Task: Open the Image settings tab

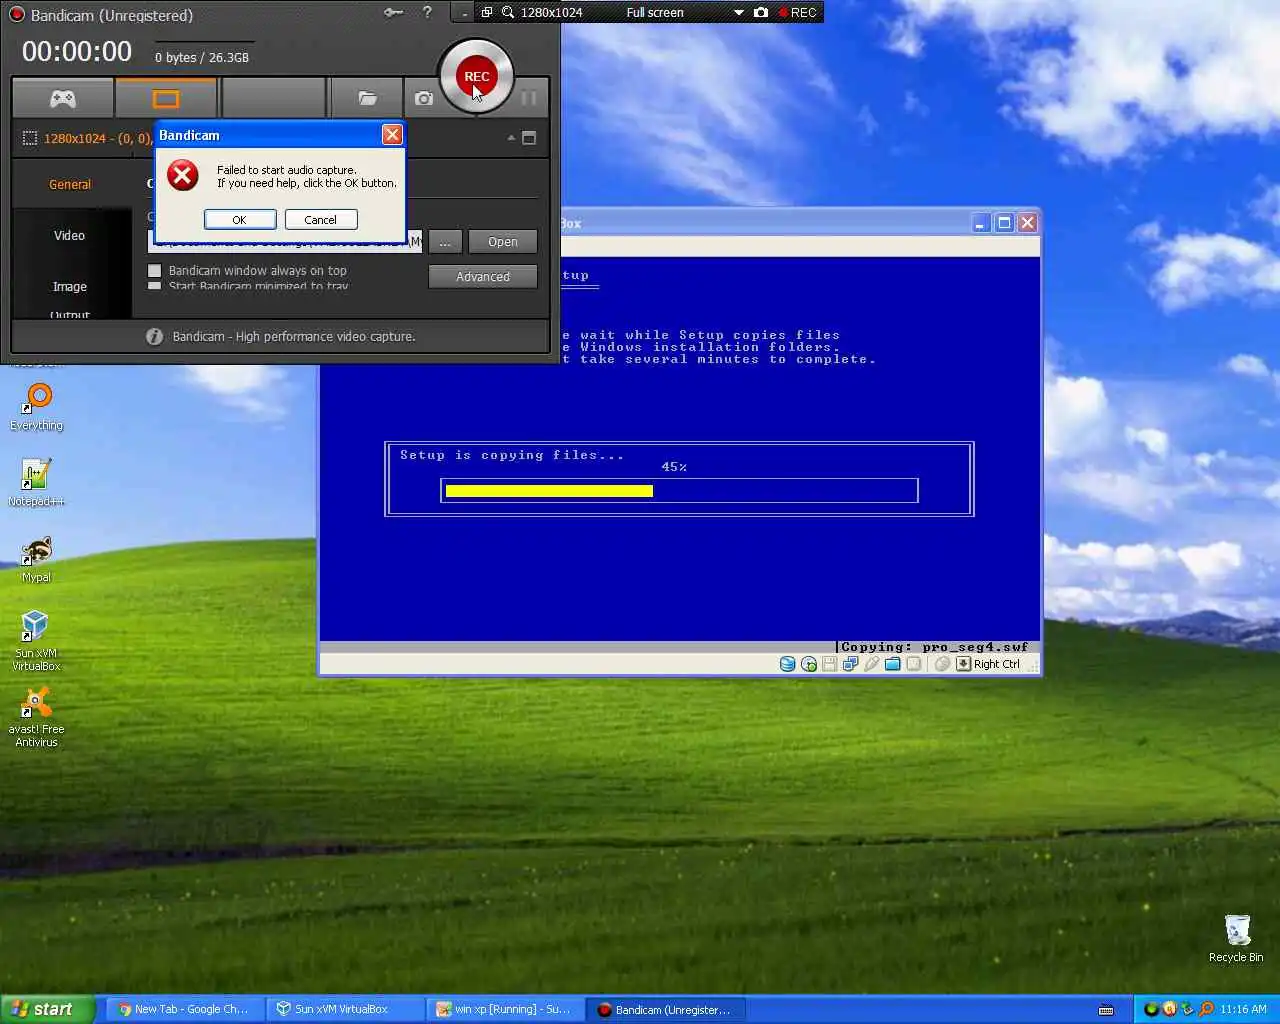Action: click(x=70, y=286)
